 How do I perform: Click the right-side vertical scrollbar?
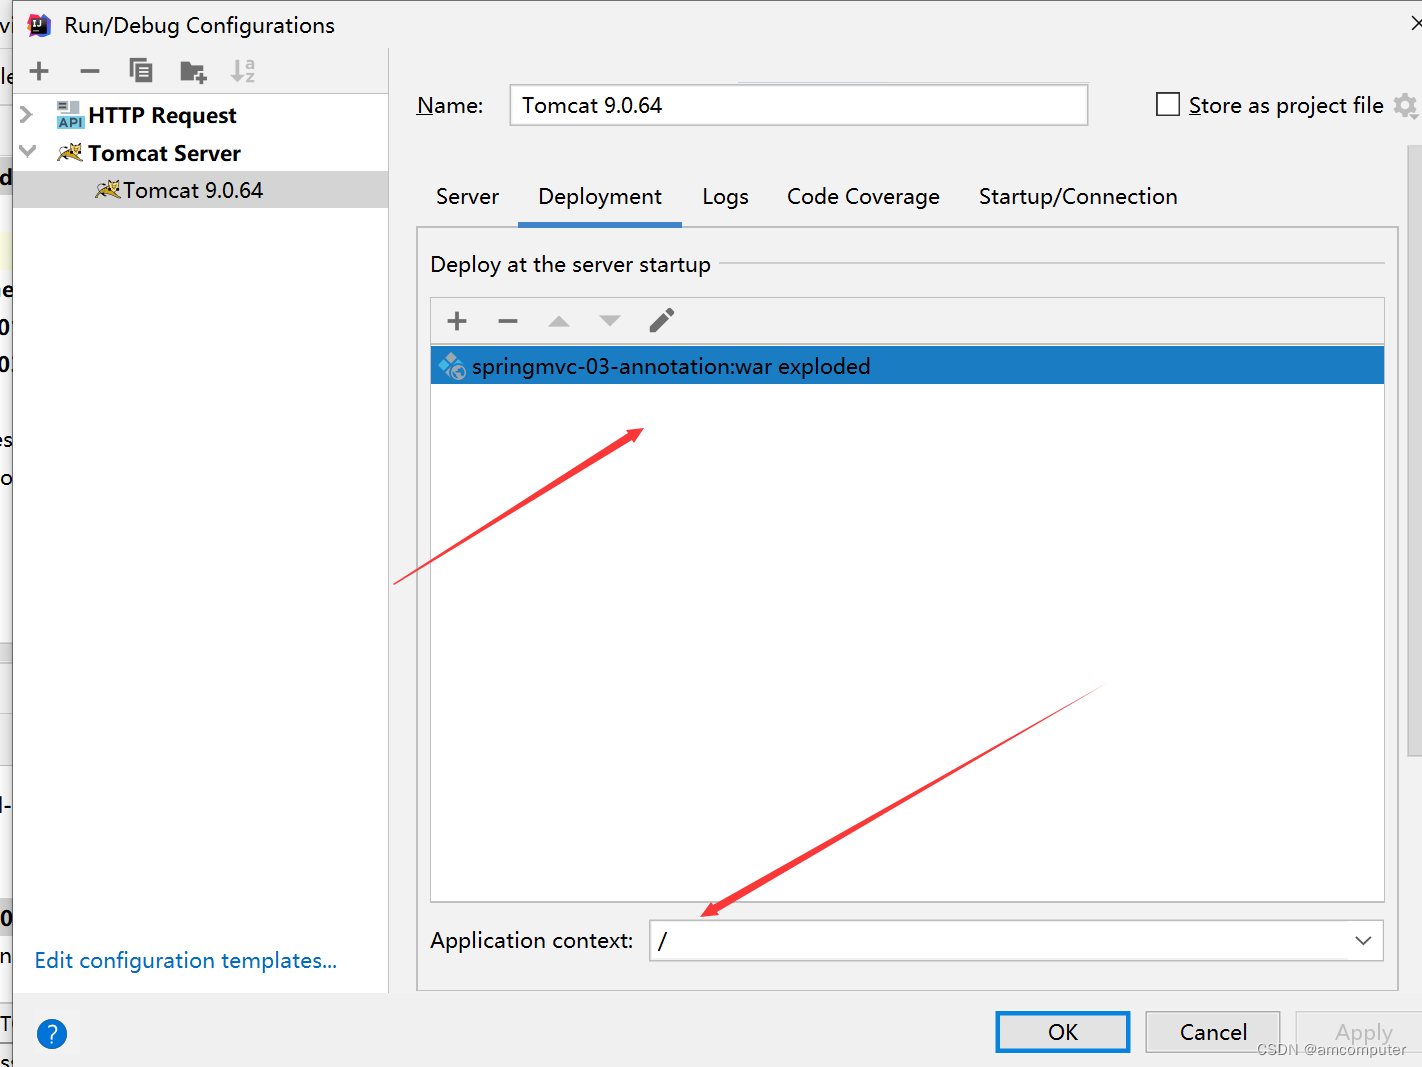coord(1414,450)
